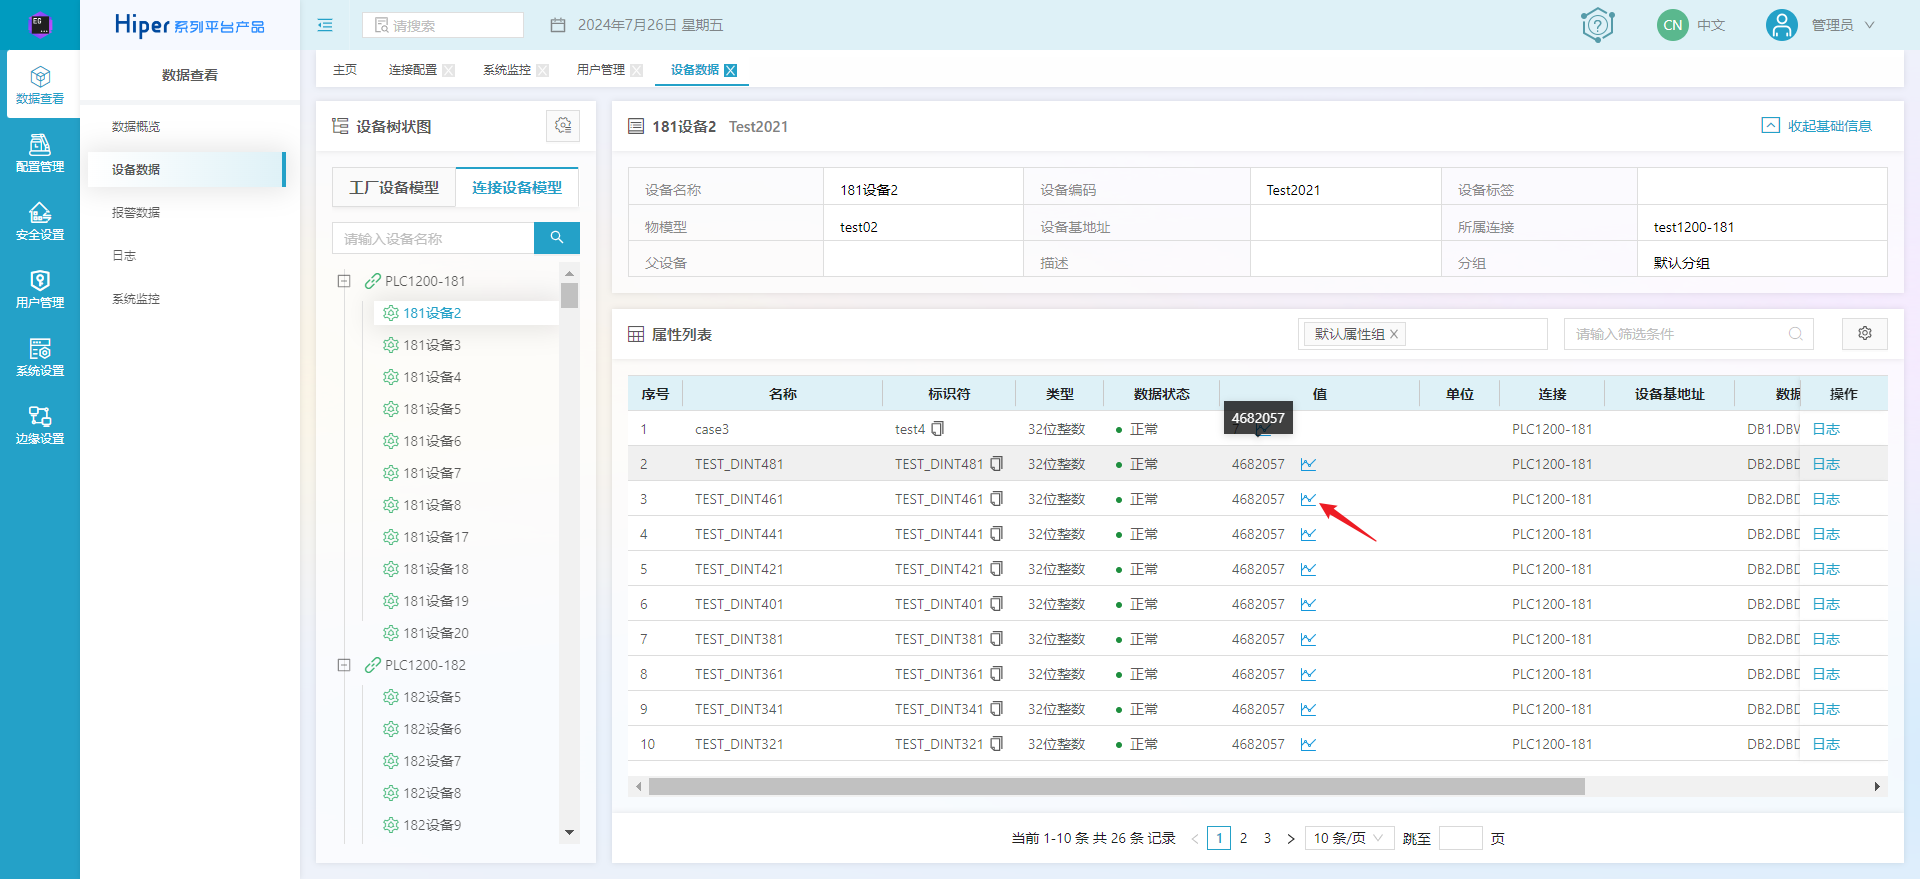Open the 安全设置 sidebar module
The width and height of the screenshot is (1920, 879).
pyautogui.click(x=40, y=221)
